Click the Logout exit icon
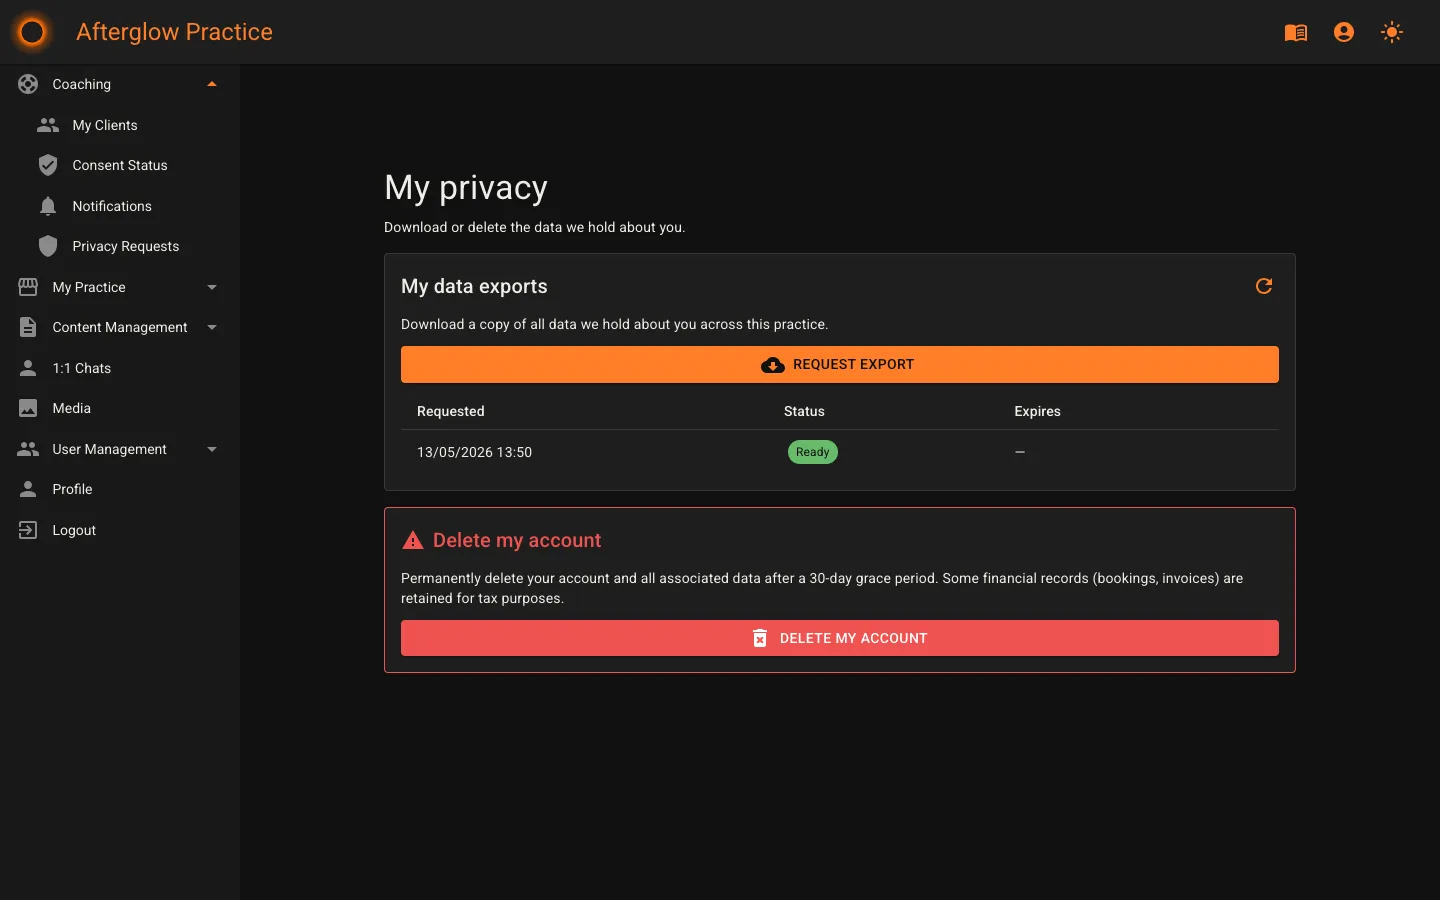 [x=28, y=530]
